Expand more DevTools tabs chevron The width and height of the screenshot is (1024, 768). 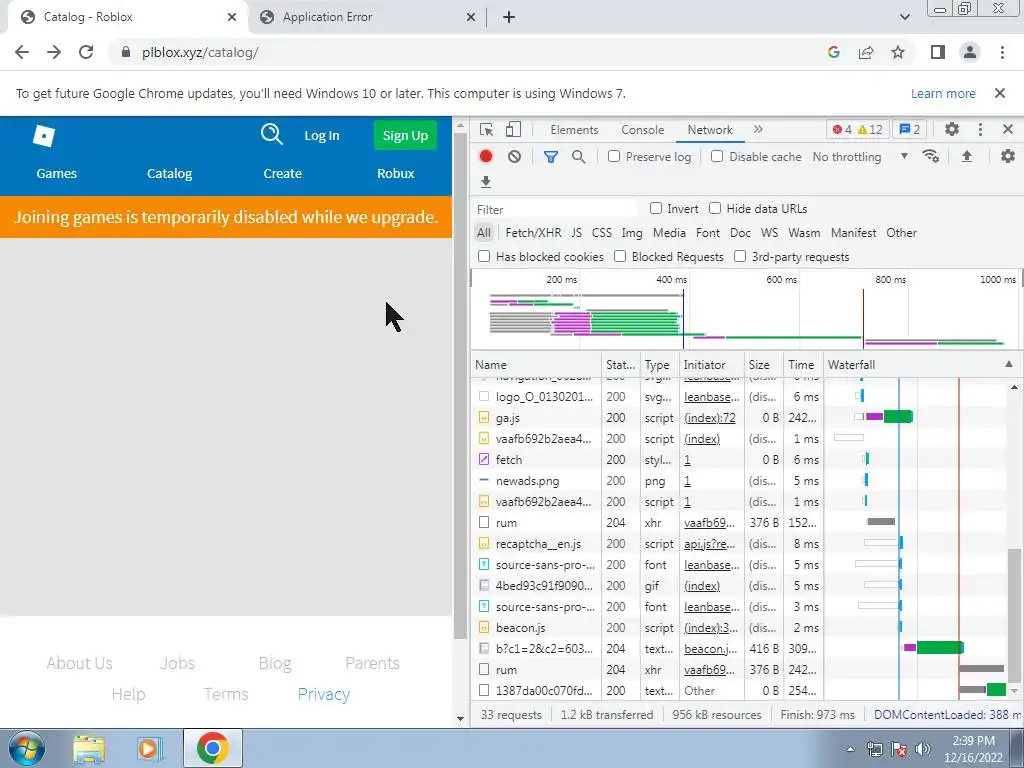click(758, 129)
